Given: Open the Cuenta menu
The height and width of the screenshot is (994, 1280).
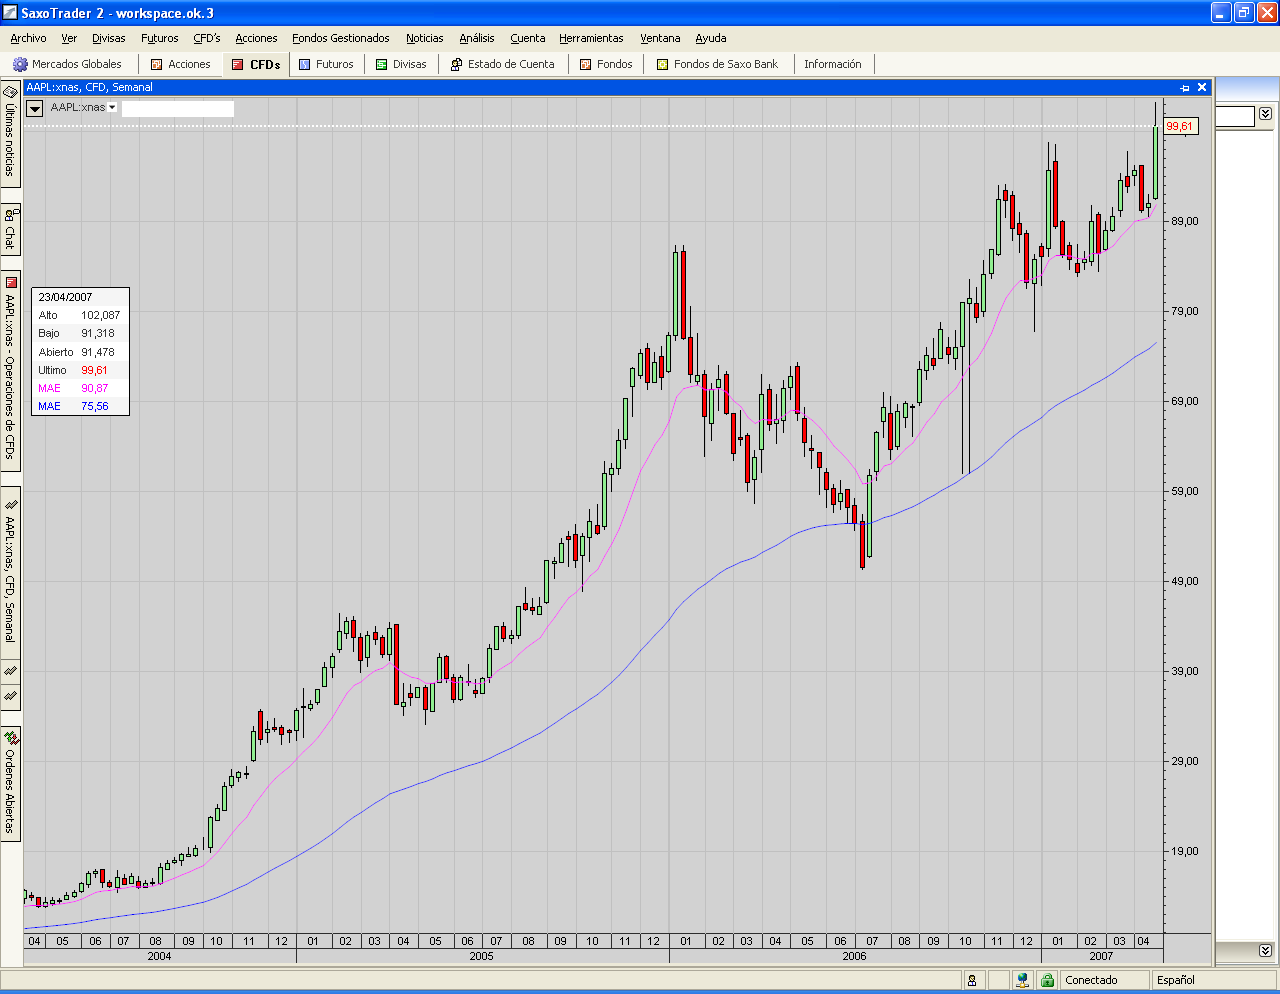Looking at the screenshot, I should (528, 38).
